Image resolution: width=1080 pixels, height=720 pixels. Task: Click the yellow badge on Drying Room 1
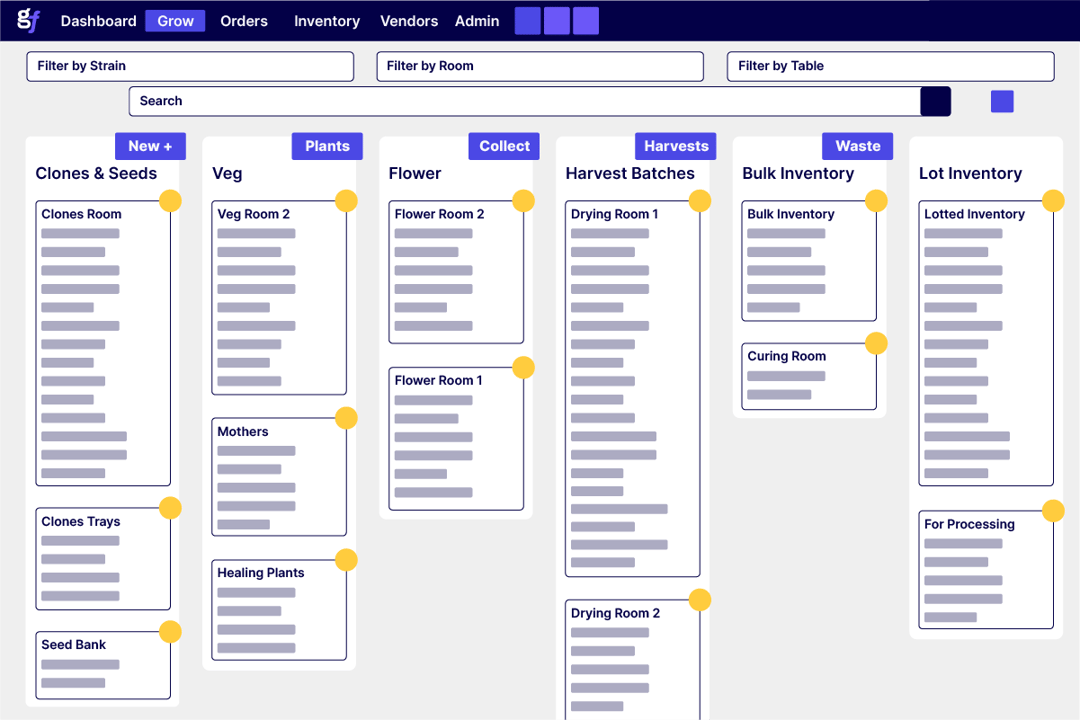(700, 201)
